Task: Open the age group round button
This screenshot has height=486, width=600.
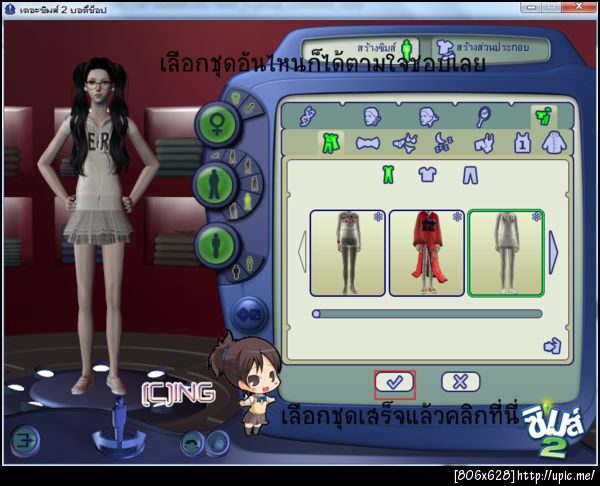Action: pos(214,184)
